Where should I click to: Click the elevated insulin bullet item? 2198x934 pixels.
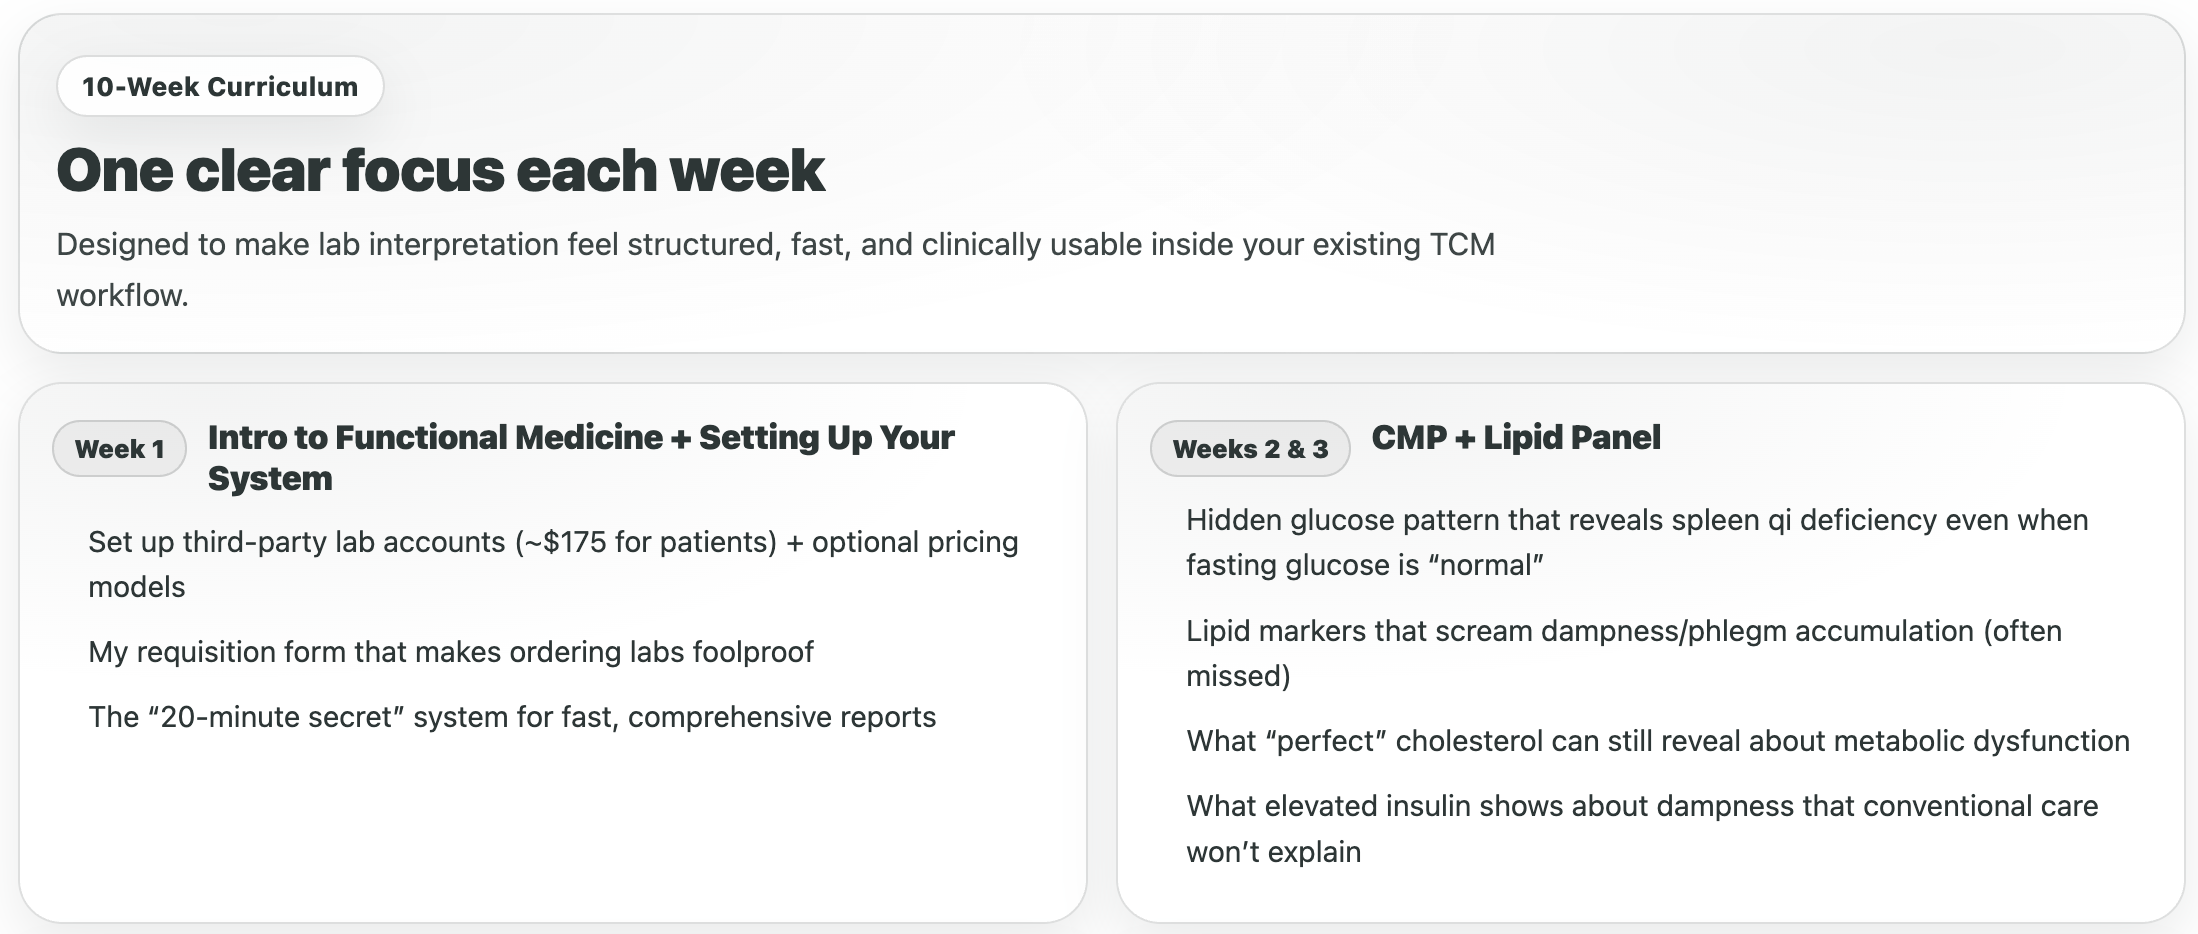coord(1642,828)
